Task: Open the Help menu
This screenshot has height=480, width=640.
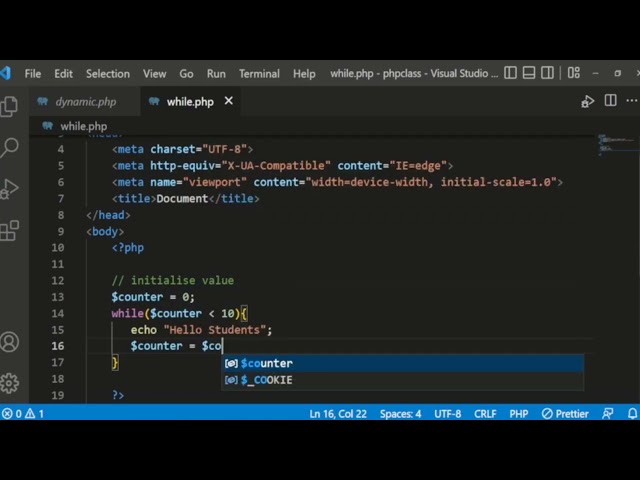Action: click(x=304, y=74)
